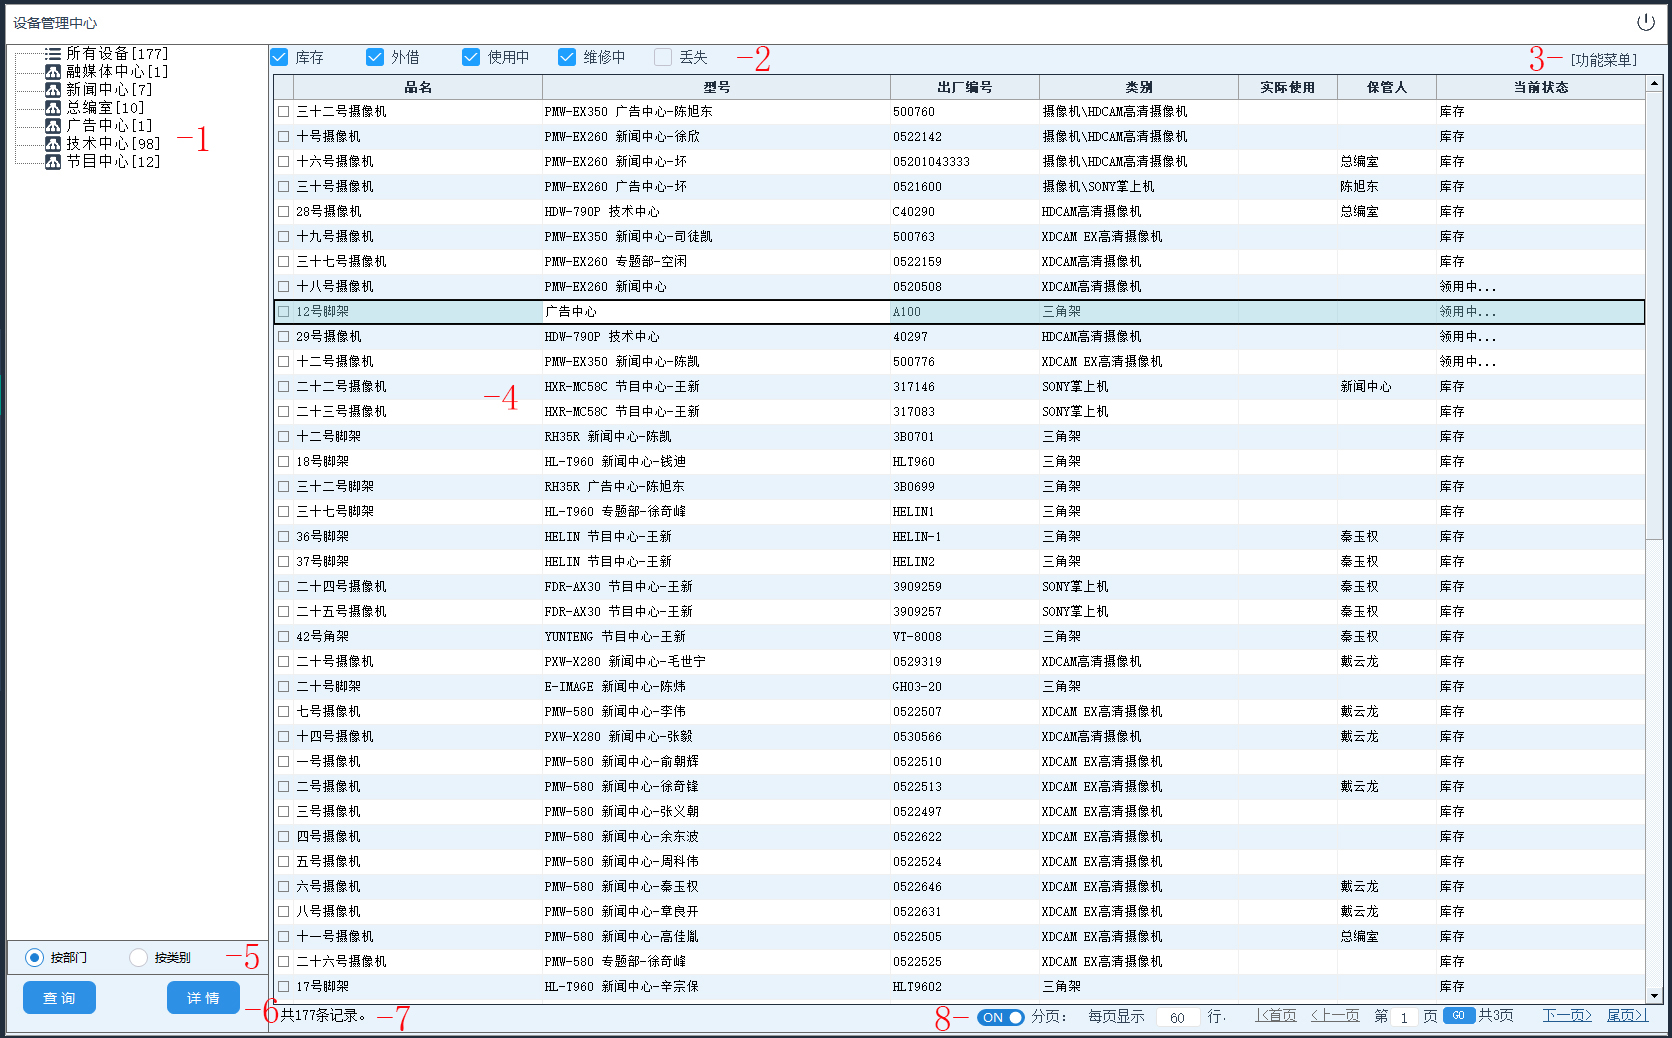This screenshot has width=1672, height=1038.
Task: Go to next page via 下一页 link
Action: 1566,1016
